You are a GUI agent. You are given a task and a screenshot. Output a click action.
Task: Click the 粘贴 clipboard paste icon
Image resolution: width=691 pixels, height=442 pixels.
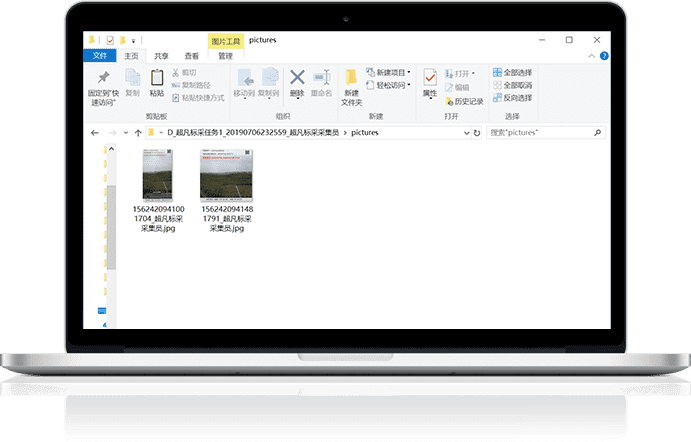[157, 78]
